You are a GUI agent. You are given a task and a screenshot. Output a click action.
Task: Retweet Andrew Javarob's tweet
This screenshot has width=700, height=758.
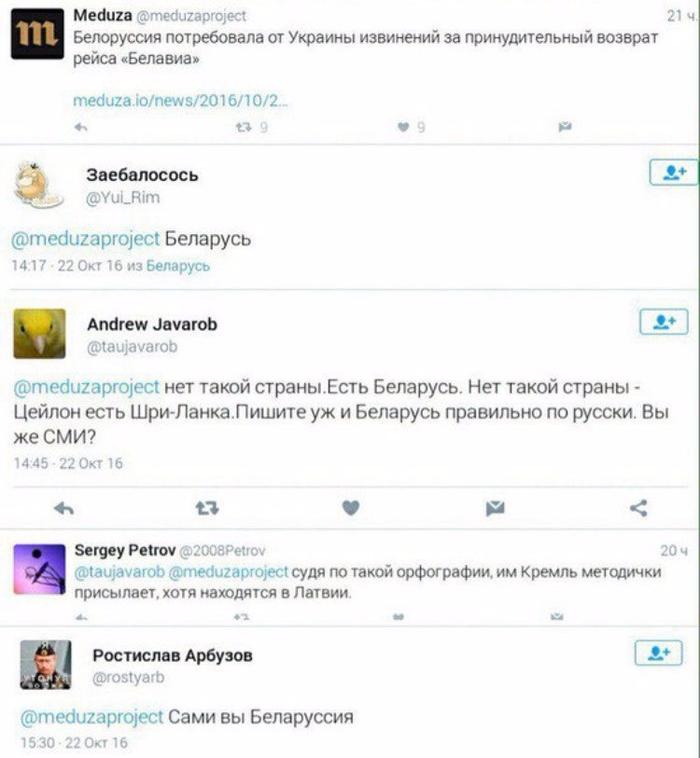(207, 508)
